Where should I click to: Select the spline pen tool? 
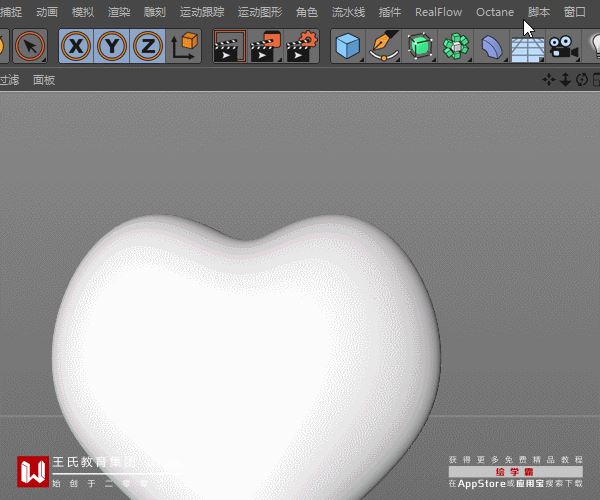click(384, 46)
